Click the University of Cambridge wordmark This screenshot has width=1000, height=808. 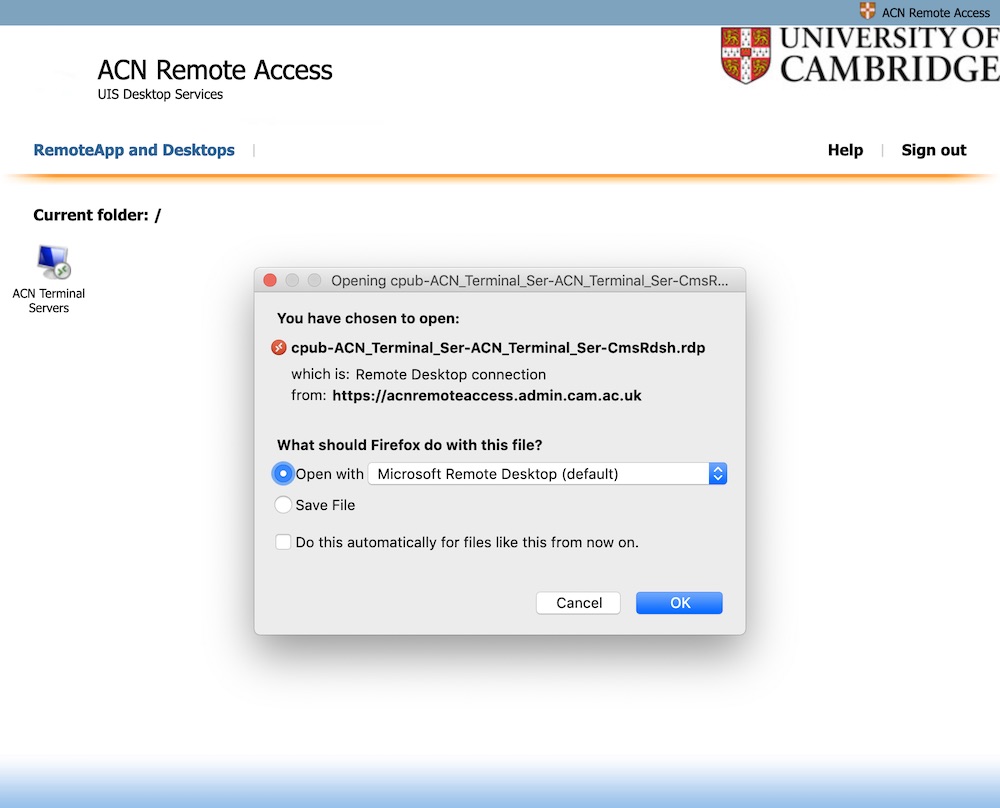[x=890, y=55]
